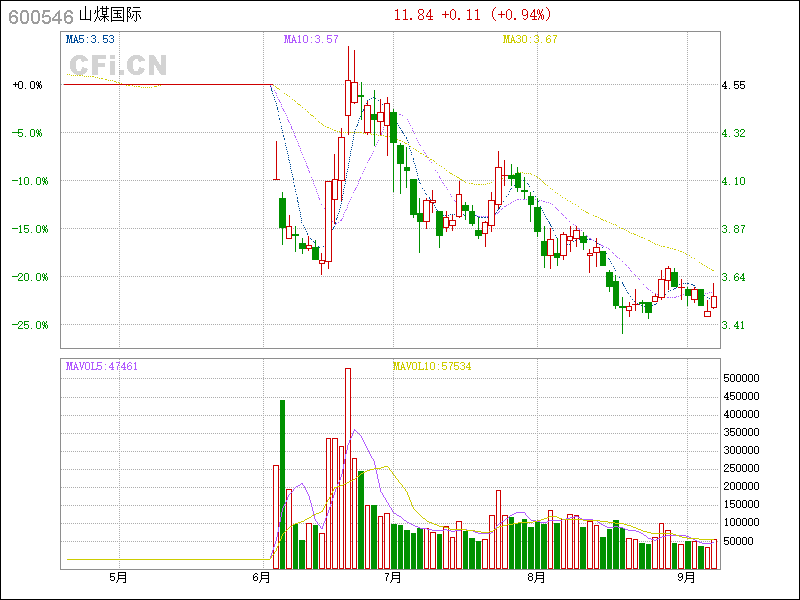Click the MAVOL5:47461 volume label
The height and width of the screenshot is (600, 800).
pos(102,366)
